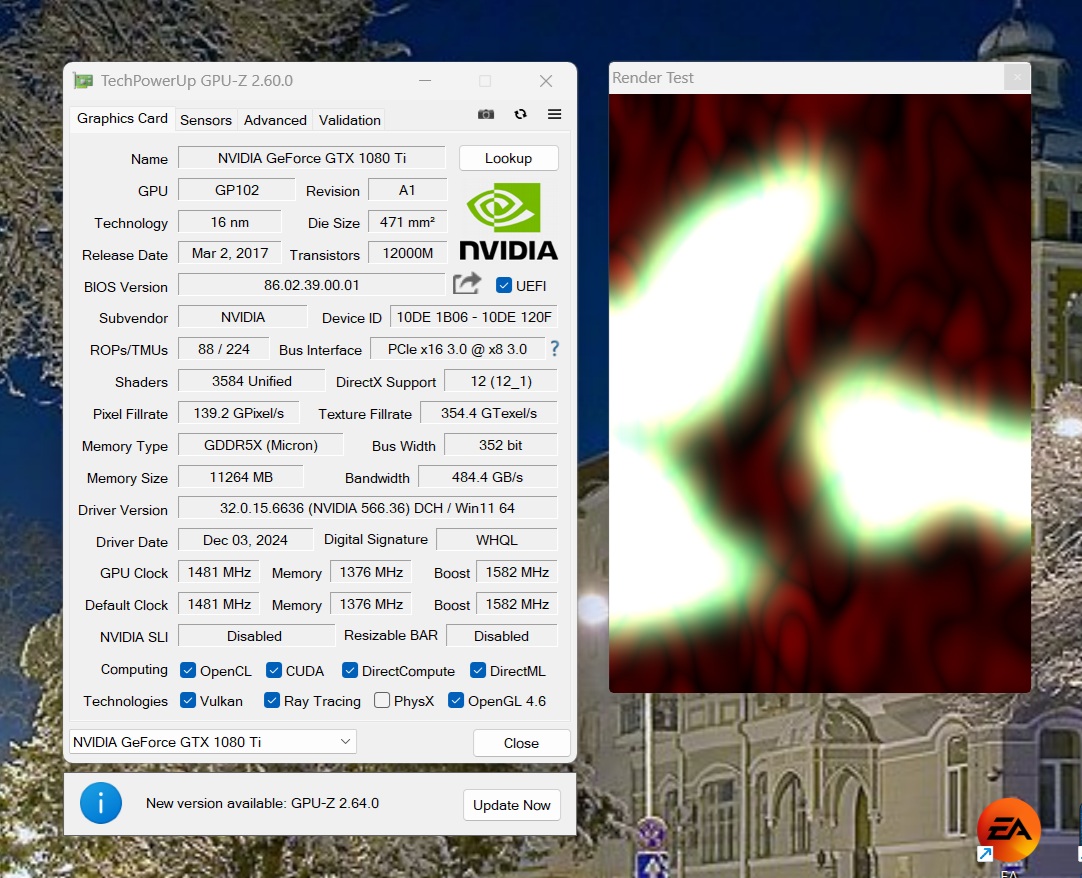Screen dimensions: 1082x878
Task: Click the Driver Date value Dec 03, 2024
Action: pos(245,540)
